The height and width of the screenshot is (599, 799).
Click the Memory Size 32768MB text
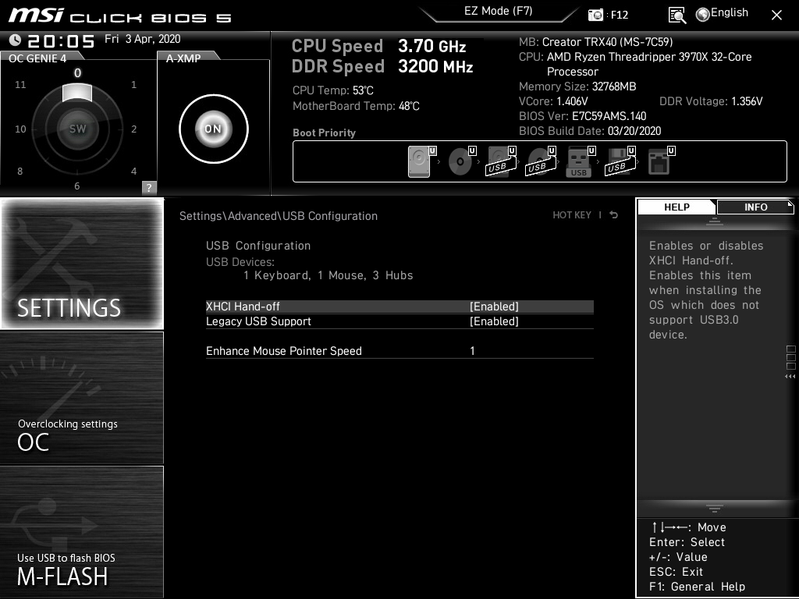pos(577,87)
